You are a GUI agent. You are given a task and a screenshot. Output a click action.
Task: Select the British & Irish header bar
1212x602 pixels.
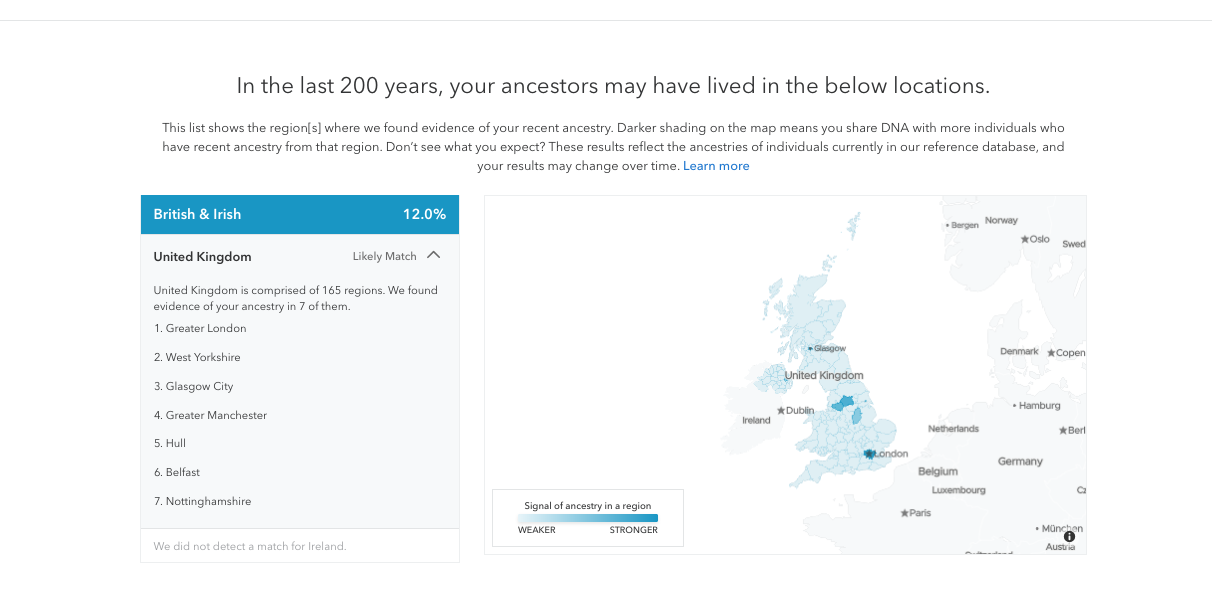[x=300, y=214]
